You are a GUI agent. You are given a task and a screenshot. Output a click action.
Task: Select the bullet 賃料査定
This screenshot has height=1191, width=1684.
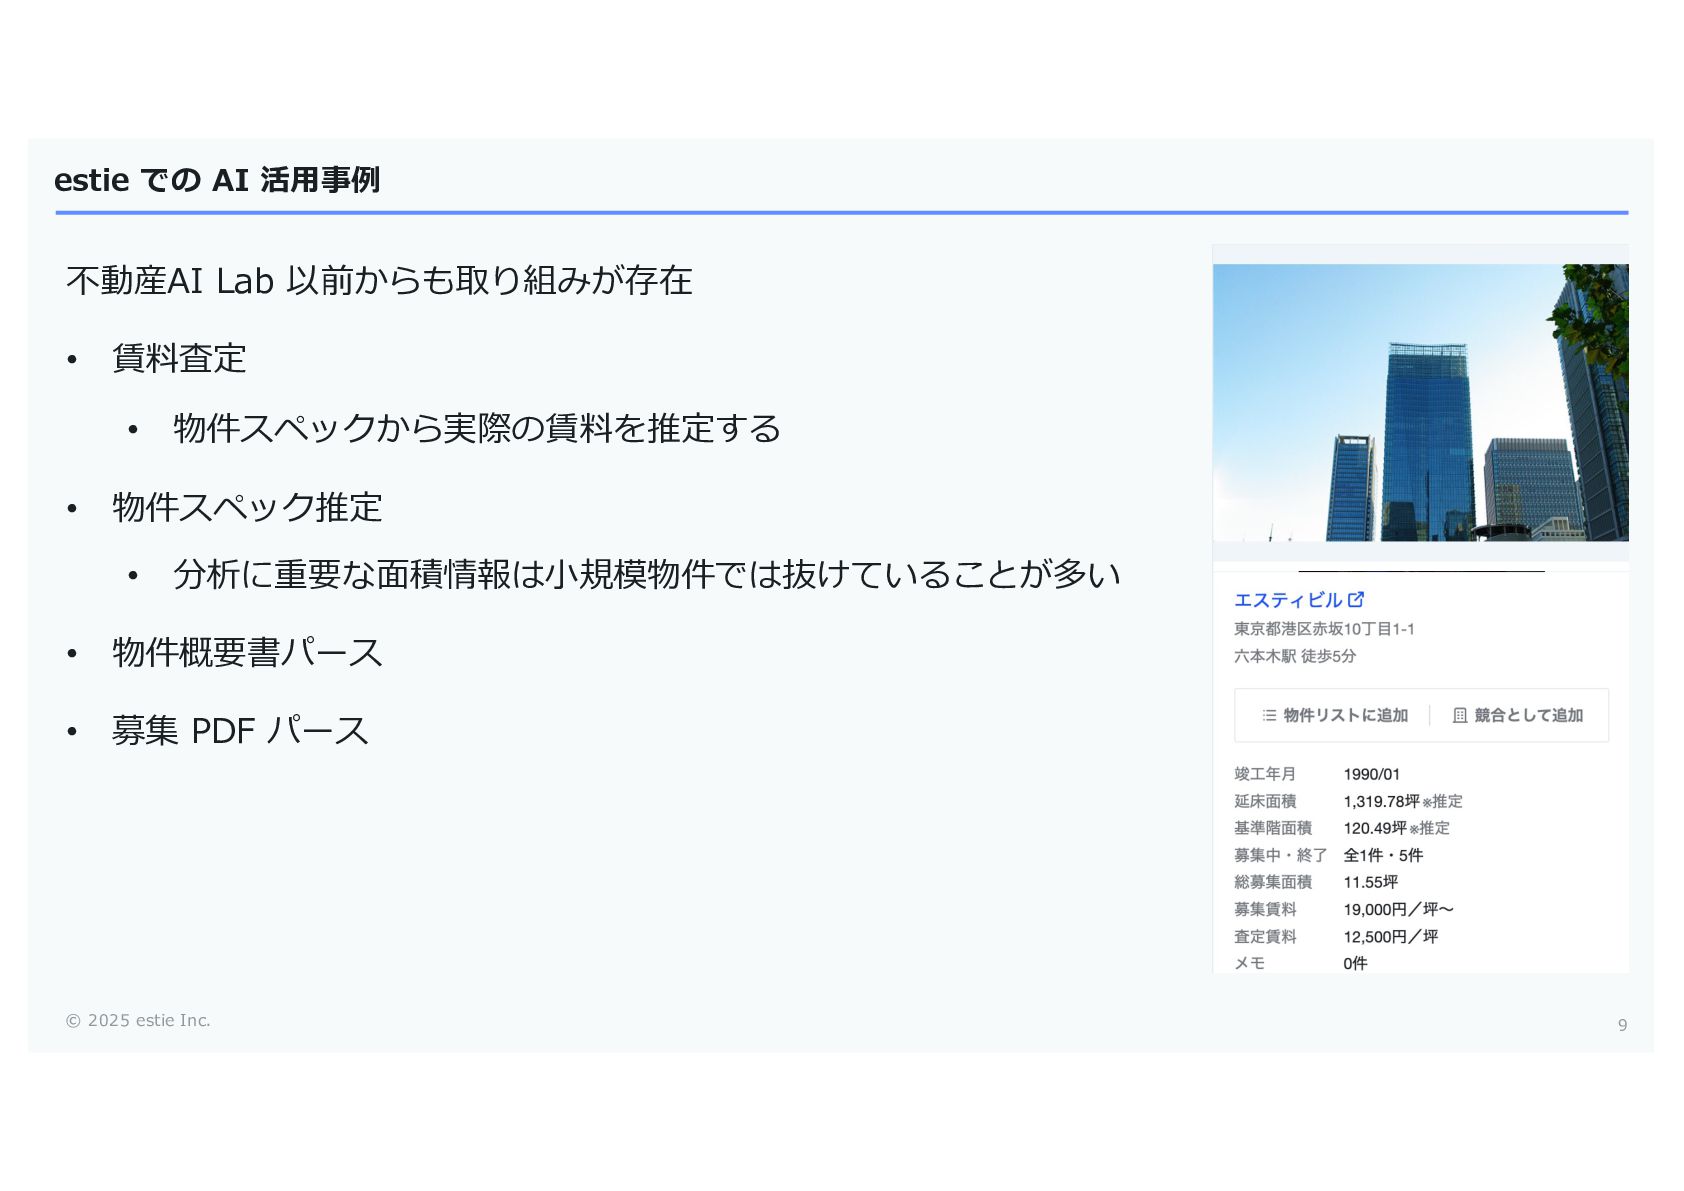[x=179, y=358]
